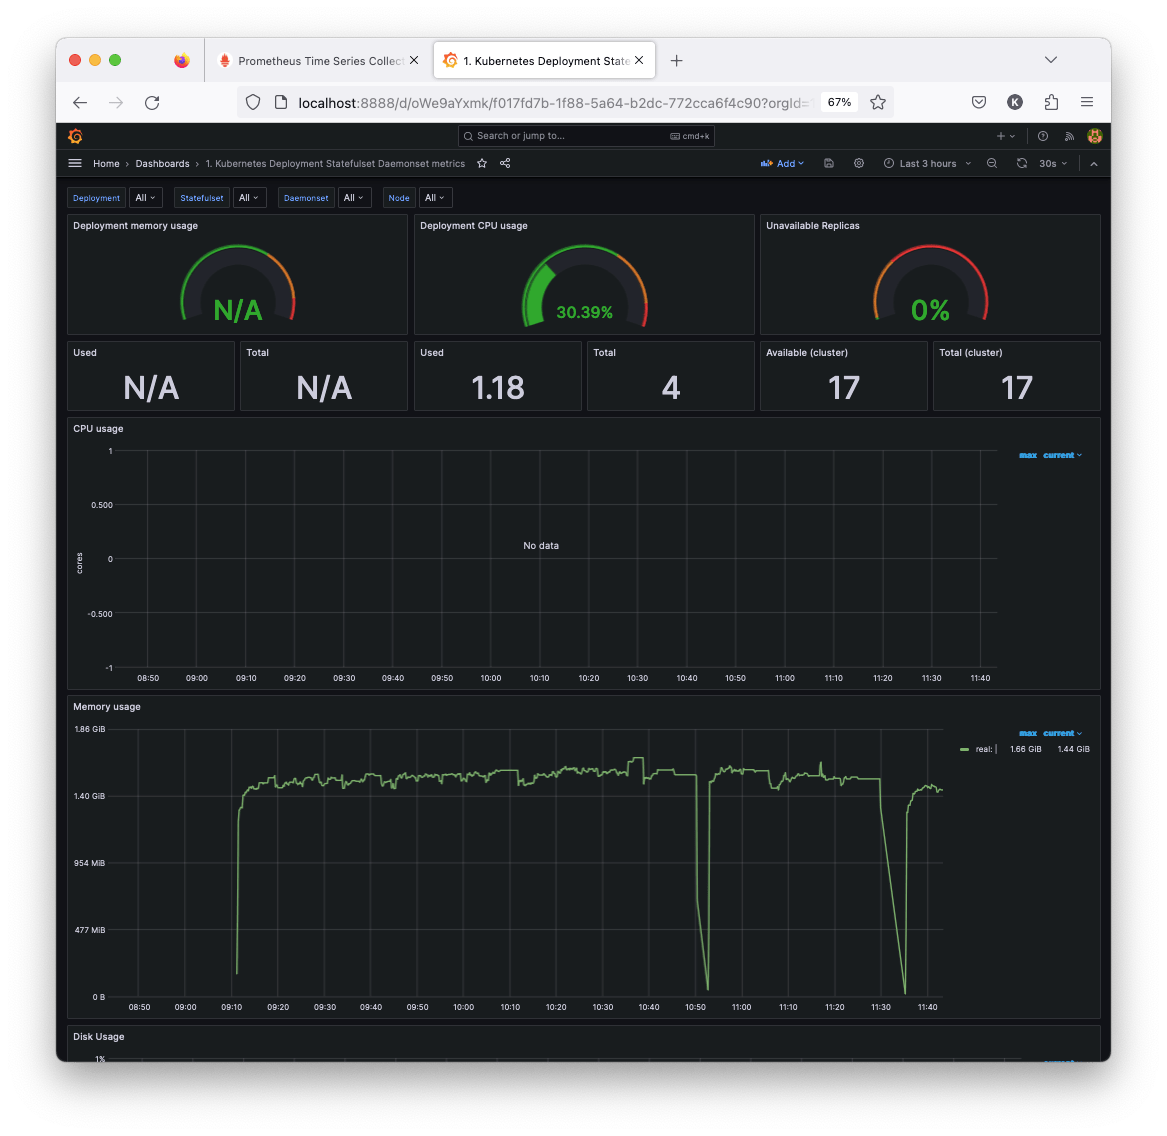Click the Grafana logo icon

pyautogui.click(x=75, y=135)
